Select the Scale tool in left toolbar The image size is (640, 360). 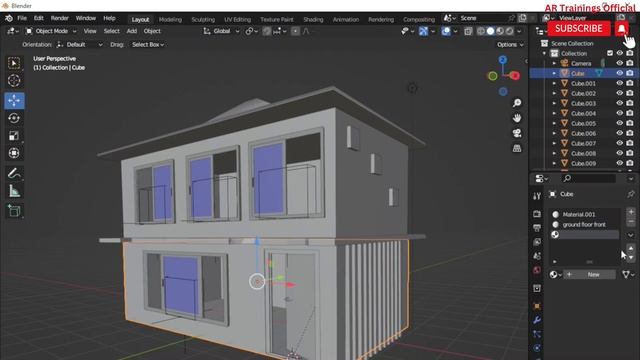click(14, 136)
